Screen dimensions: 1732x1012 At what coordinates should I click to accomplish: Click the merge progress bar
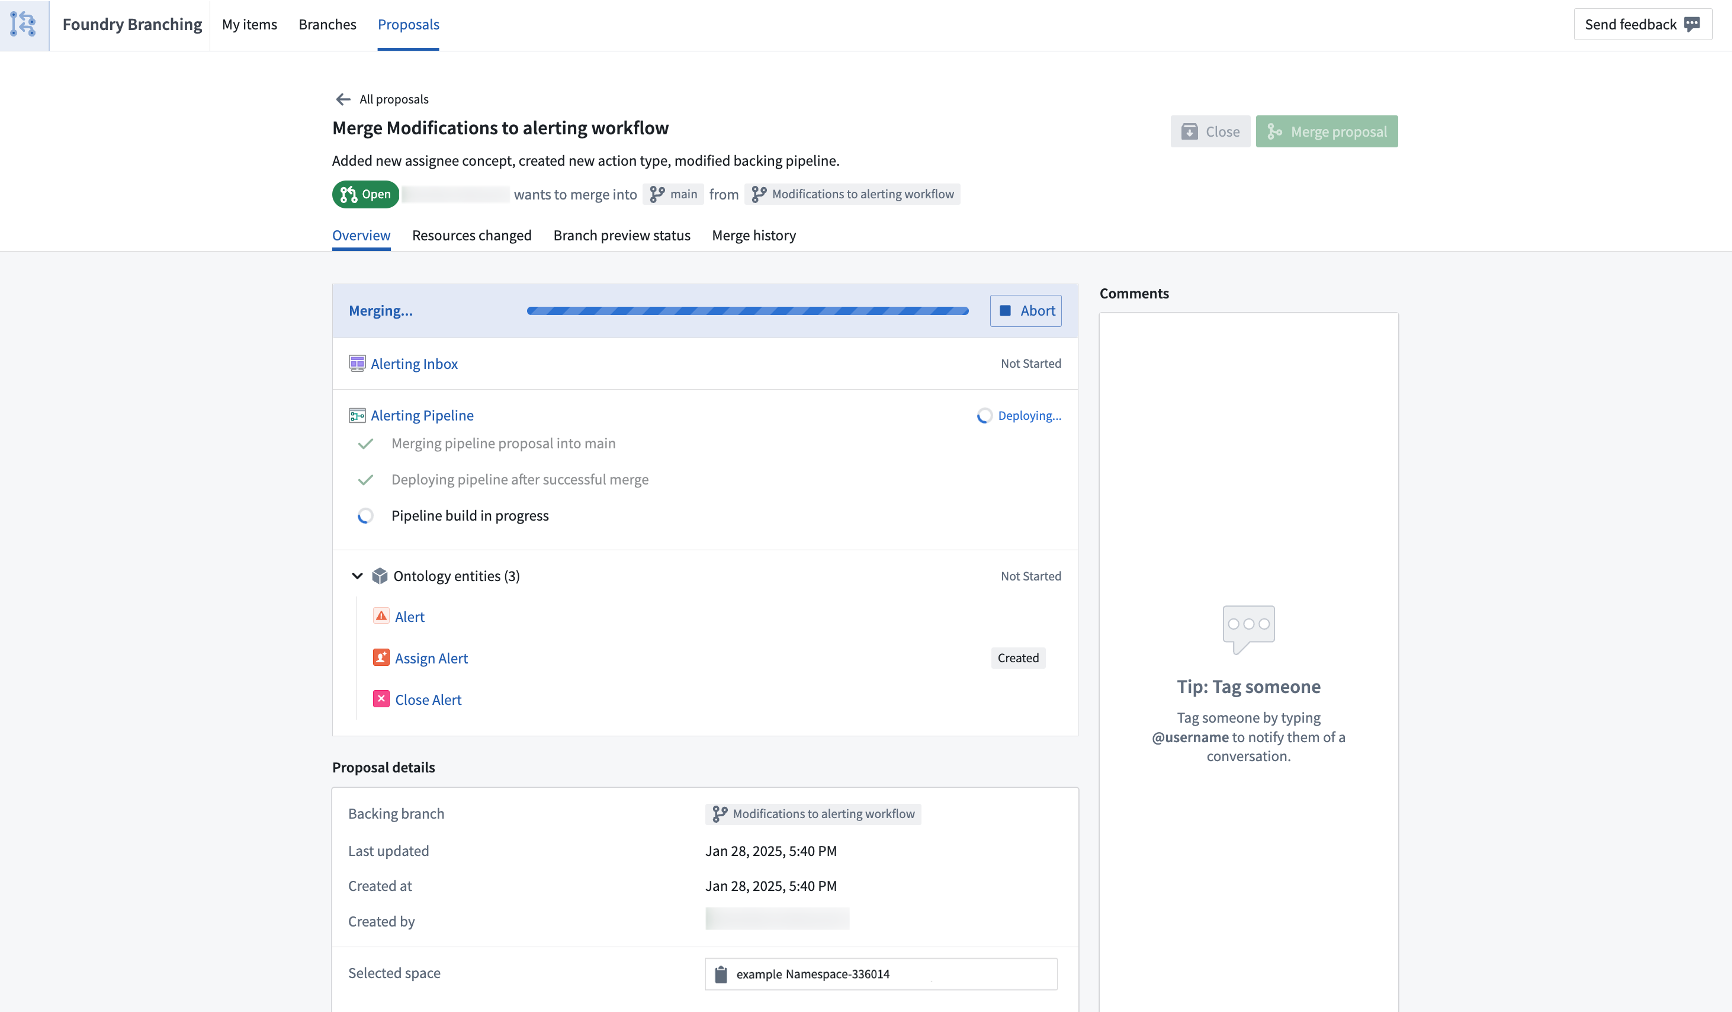point(747,310)
